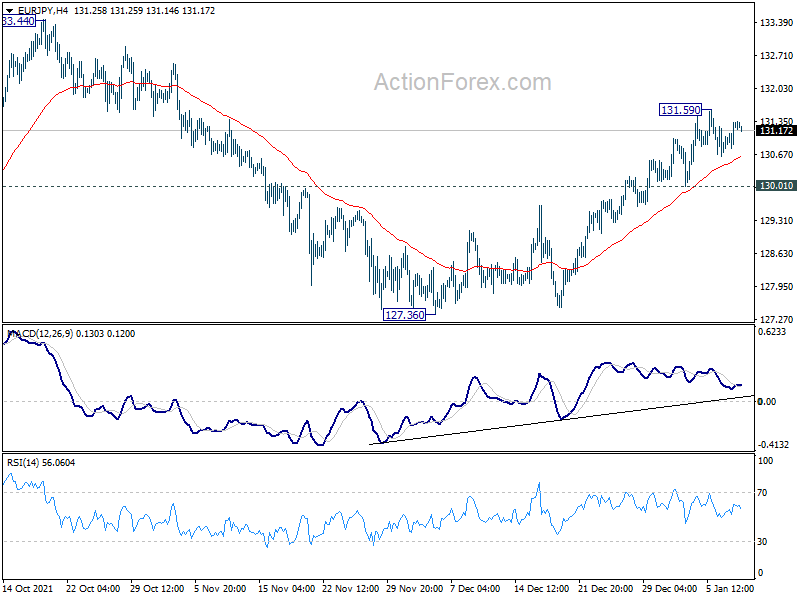Click the RSI scale level 70

762,493
